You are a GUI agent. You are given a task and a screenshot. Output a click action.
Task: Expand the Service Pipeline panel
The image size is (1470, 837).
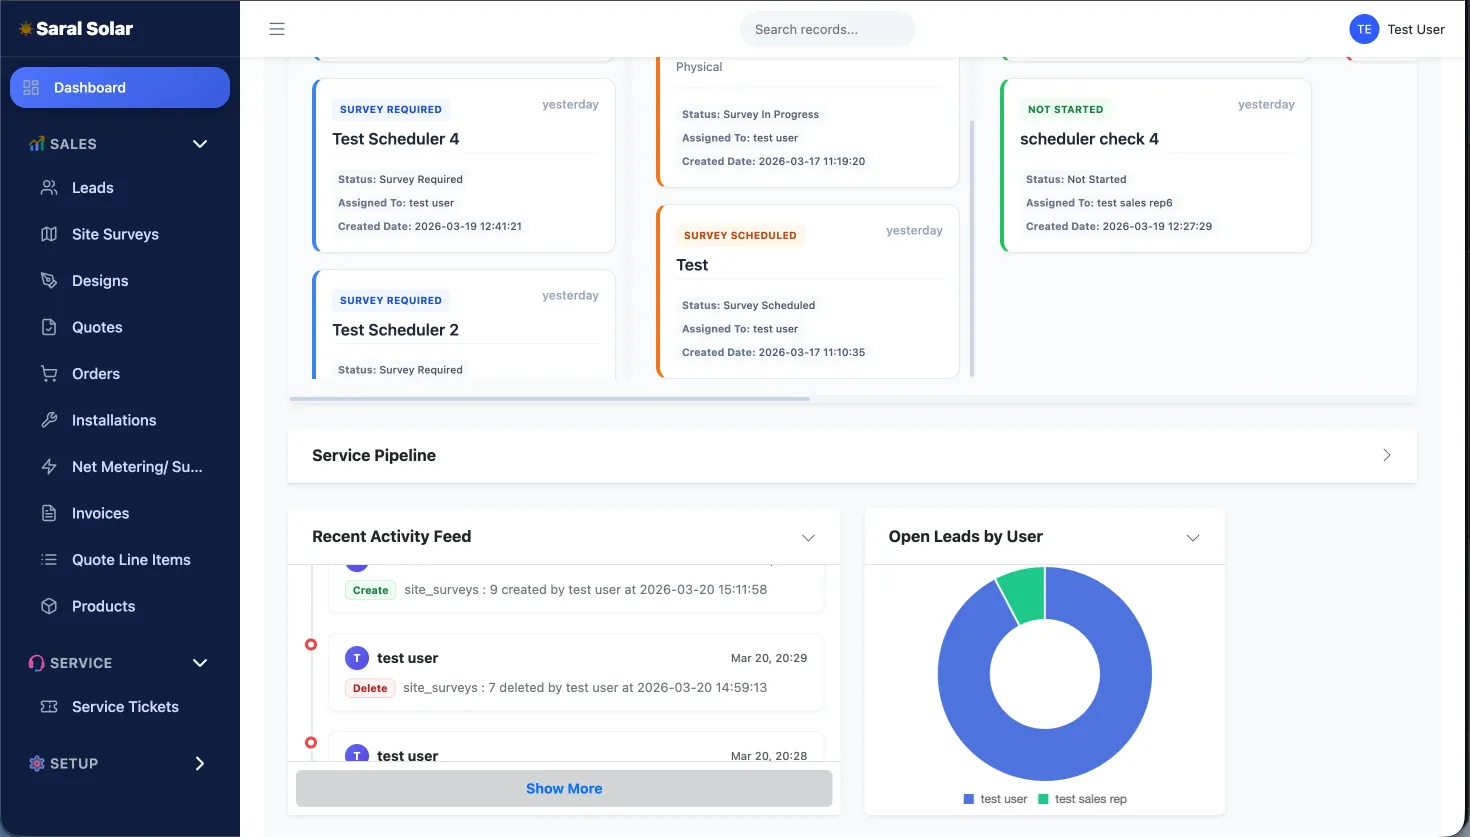(x=1387, y=454)
